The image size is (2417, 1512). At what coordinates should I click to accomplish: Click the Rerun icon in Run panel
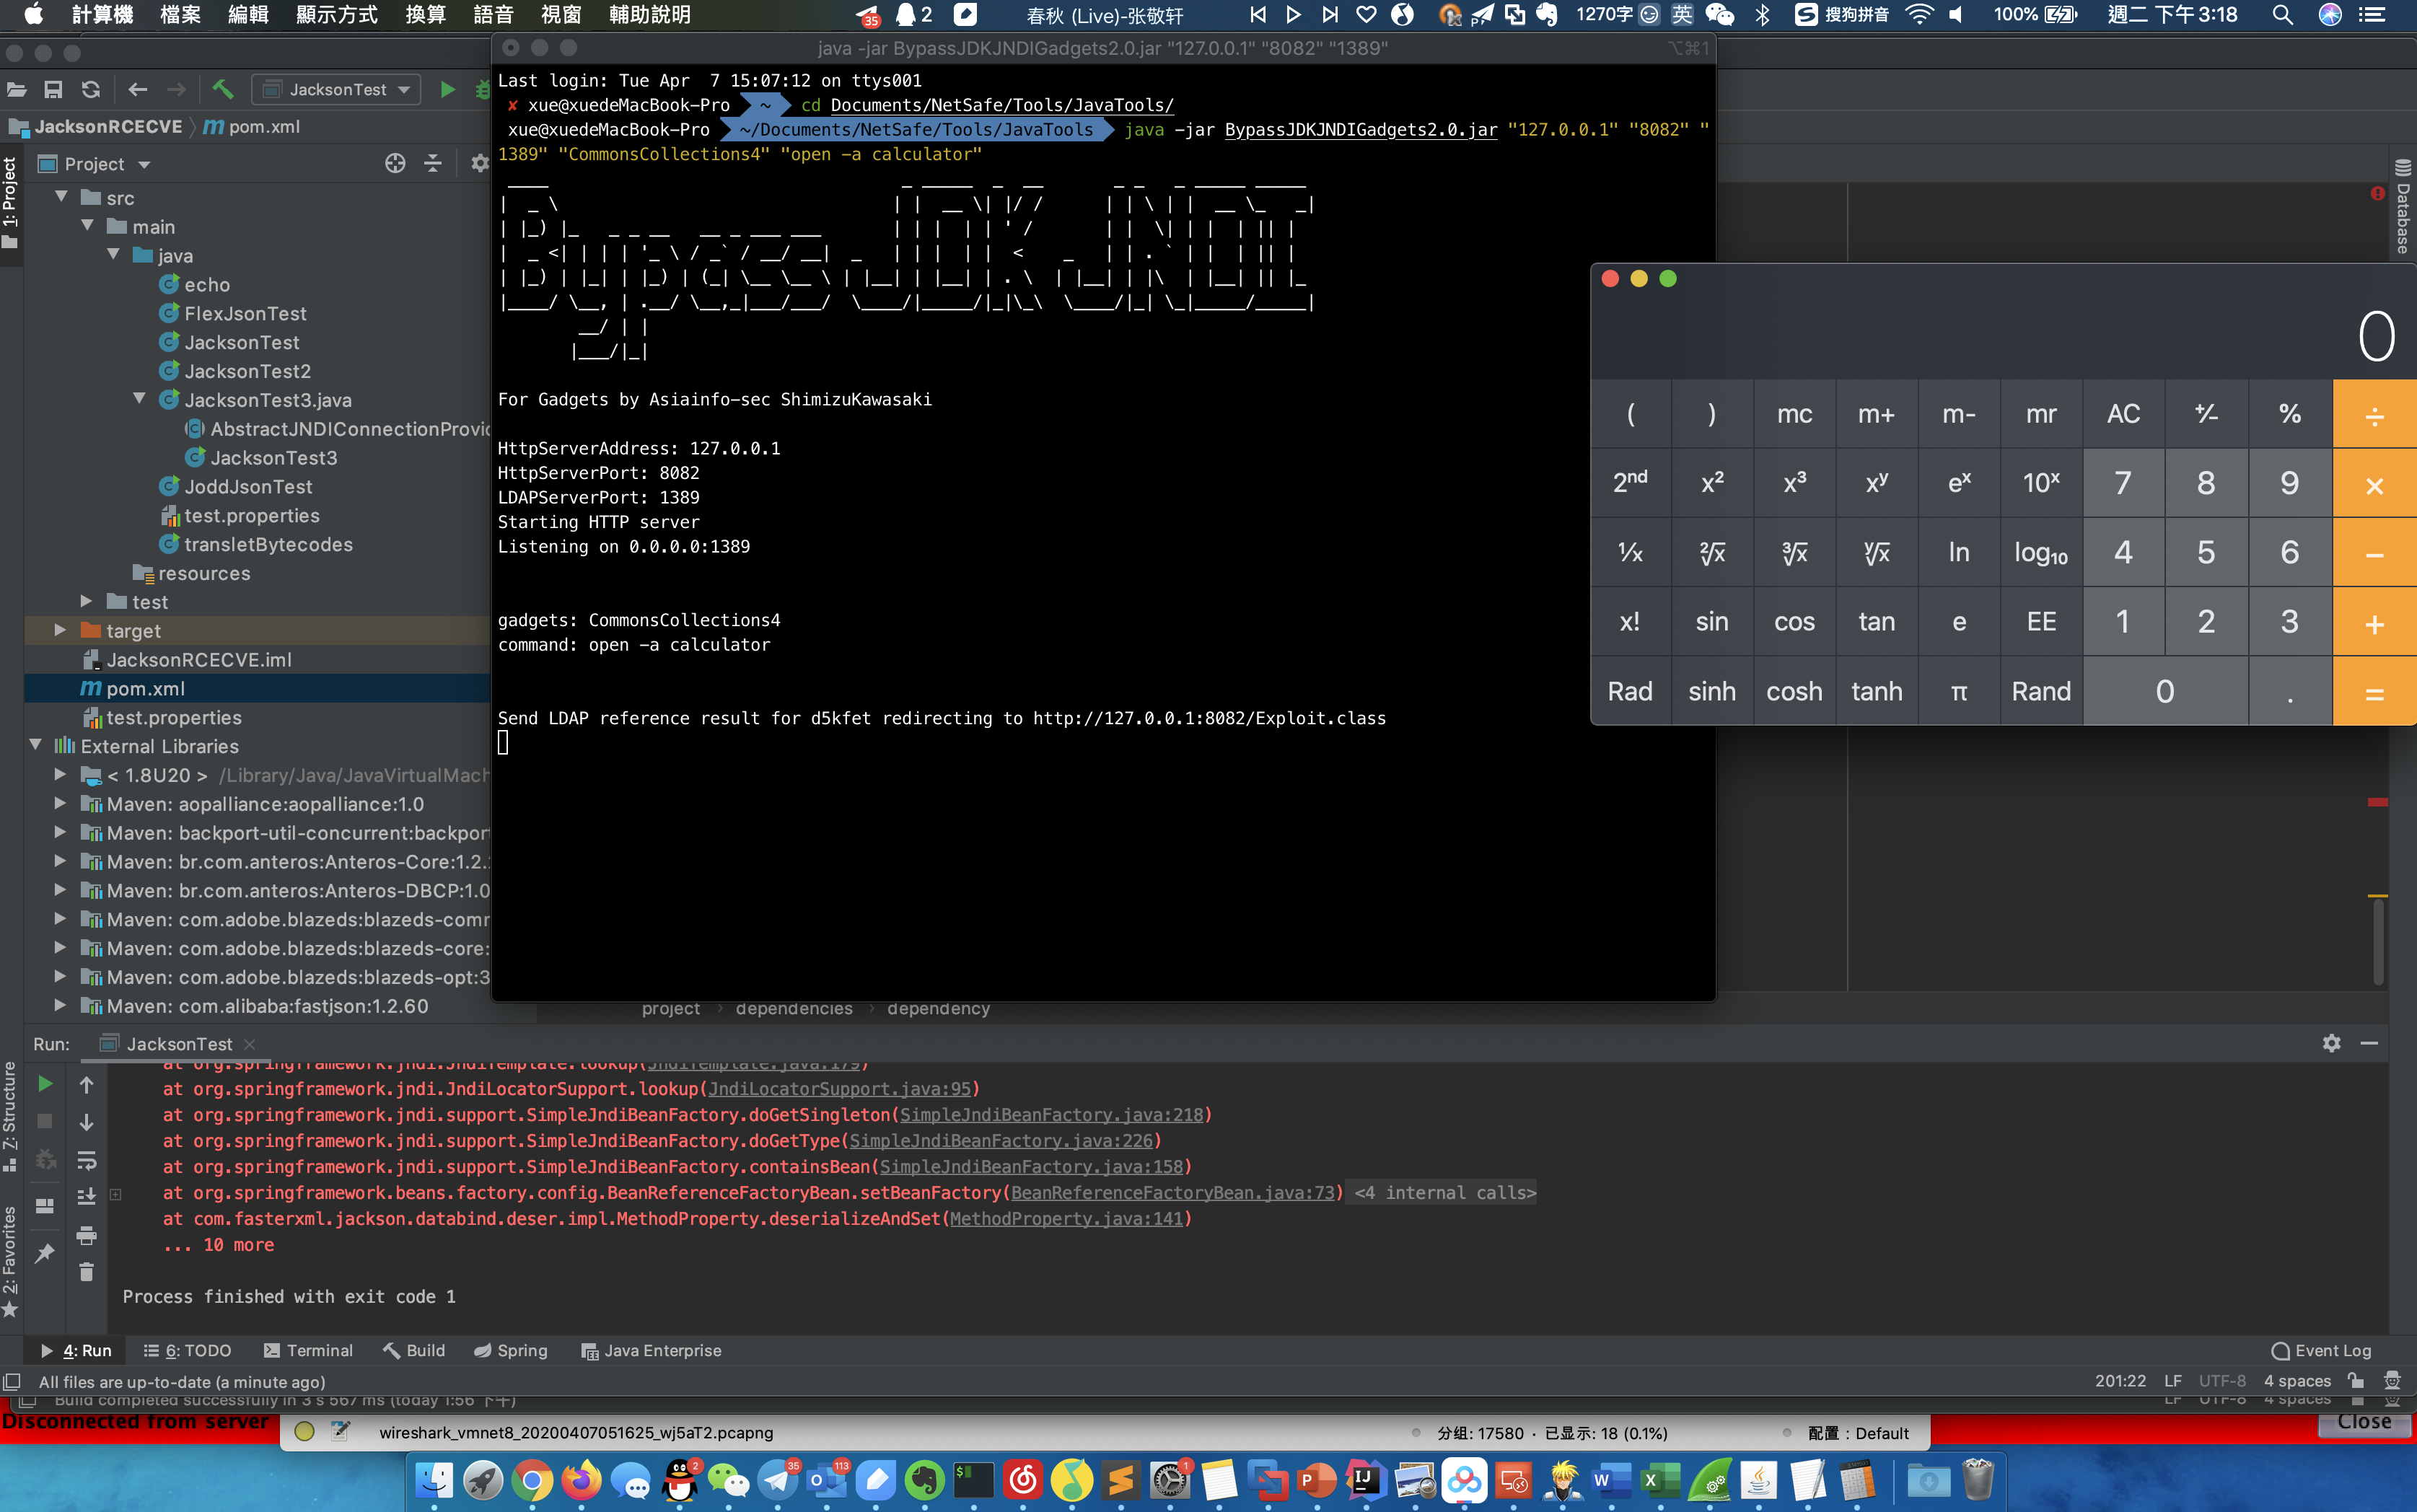coord(45,1084)
